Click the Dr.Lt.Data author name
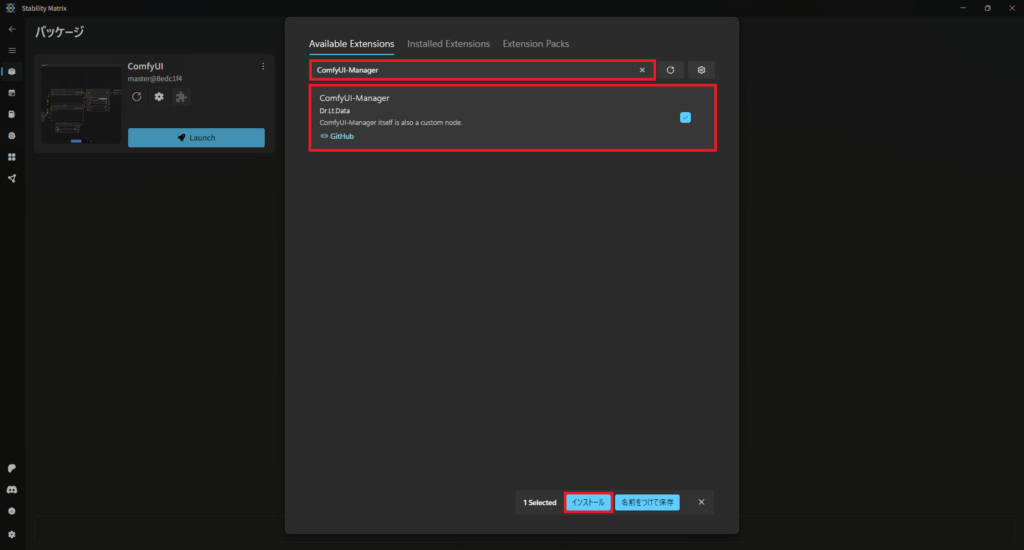 pos(334,111)
